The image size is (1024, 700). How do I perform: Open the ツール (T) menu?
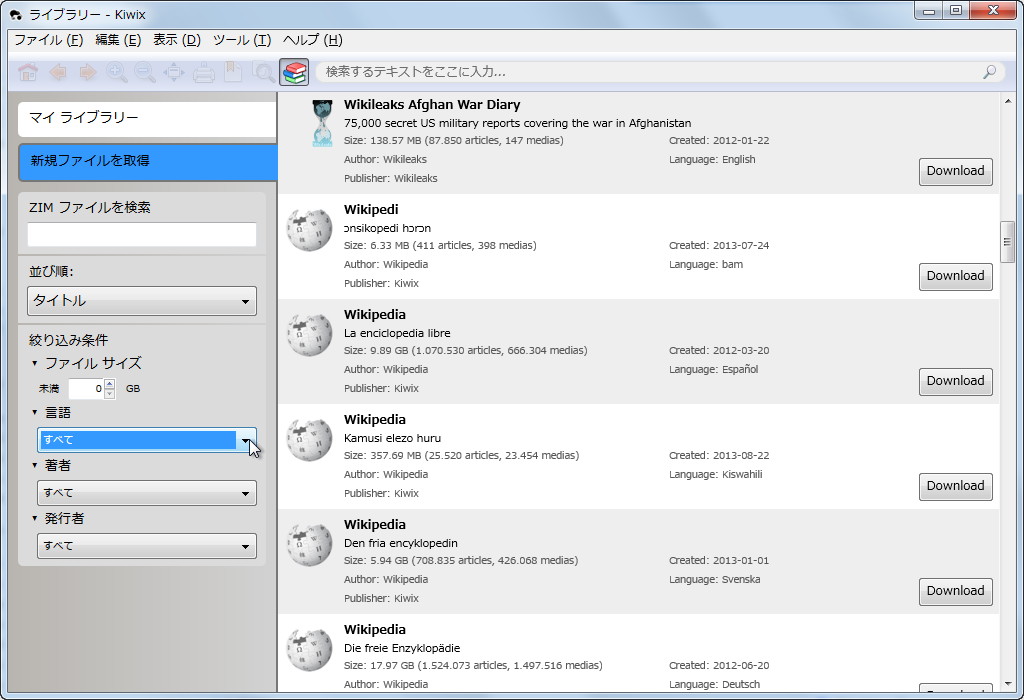tap(242, 40)
